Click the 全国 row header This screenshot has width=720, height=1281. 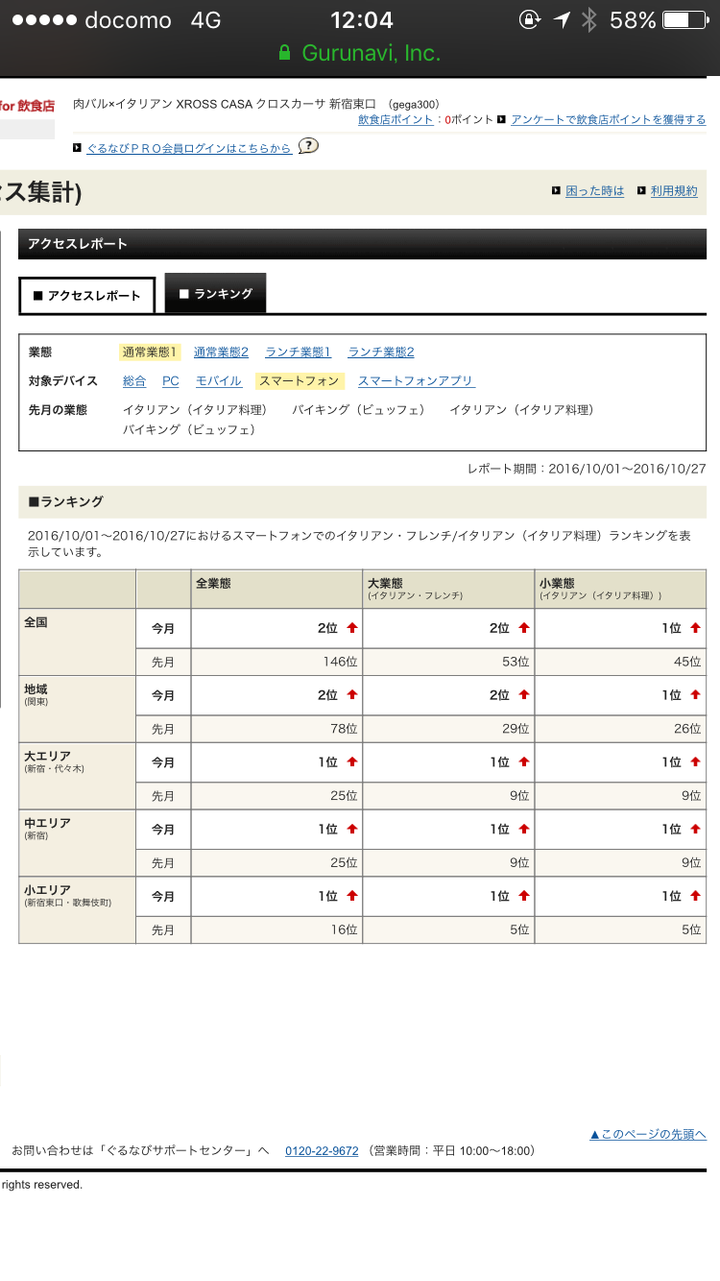tap(77, 642)
